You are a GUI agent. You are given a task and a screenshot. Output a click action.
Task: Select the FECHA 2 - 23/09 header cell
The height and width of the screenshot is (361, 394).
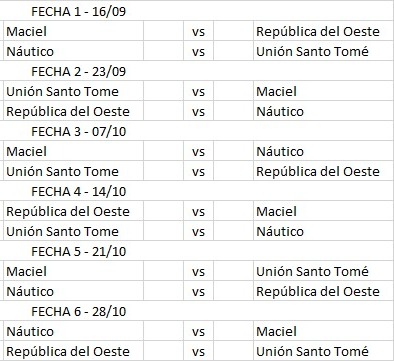(78, 71)
